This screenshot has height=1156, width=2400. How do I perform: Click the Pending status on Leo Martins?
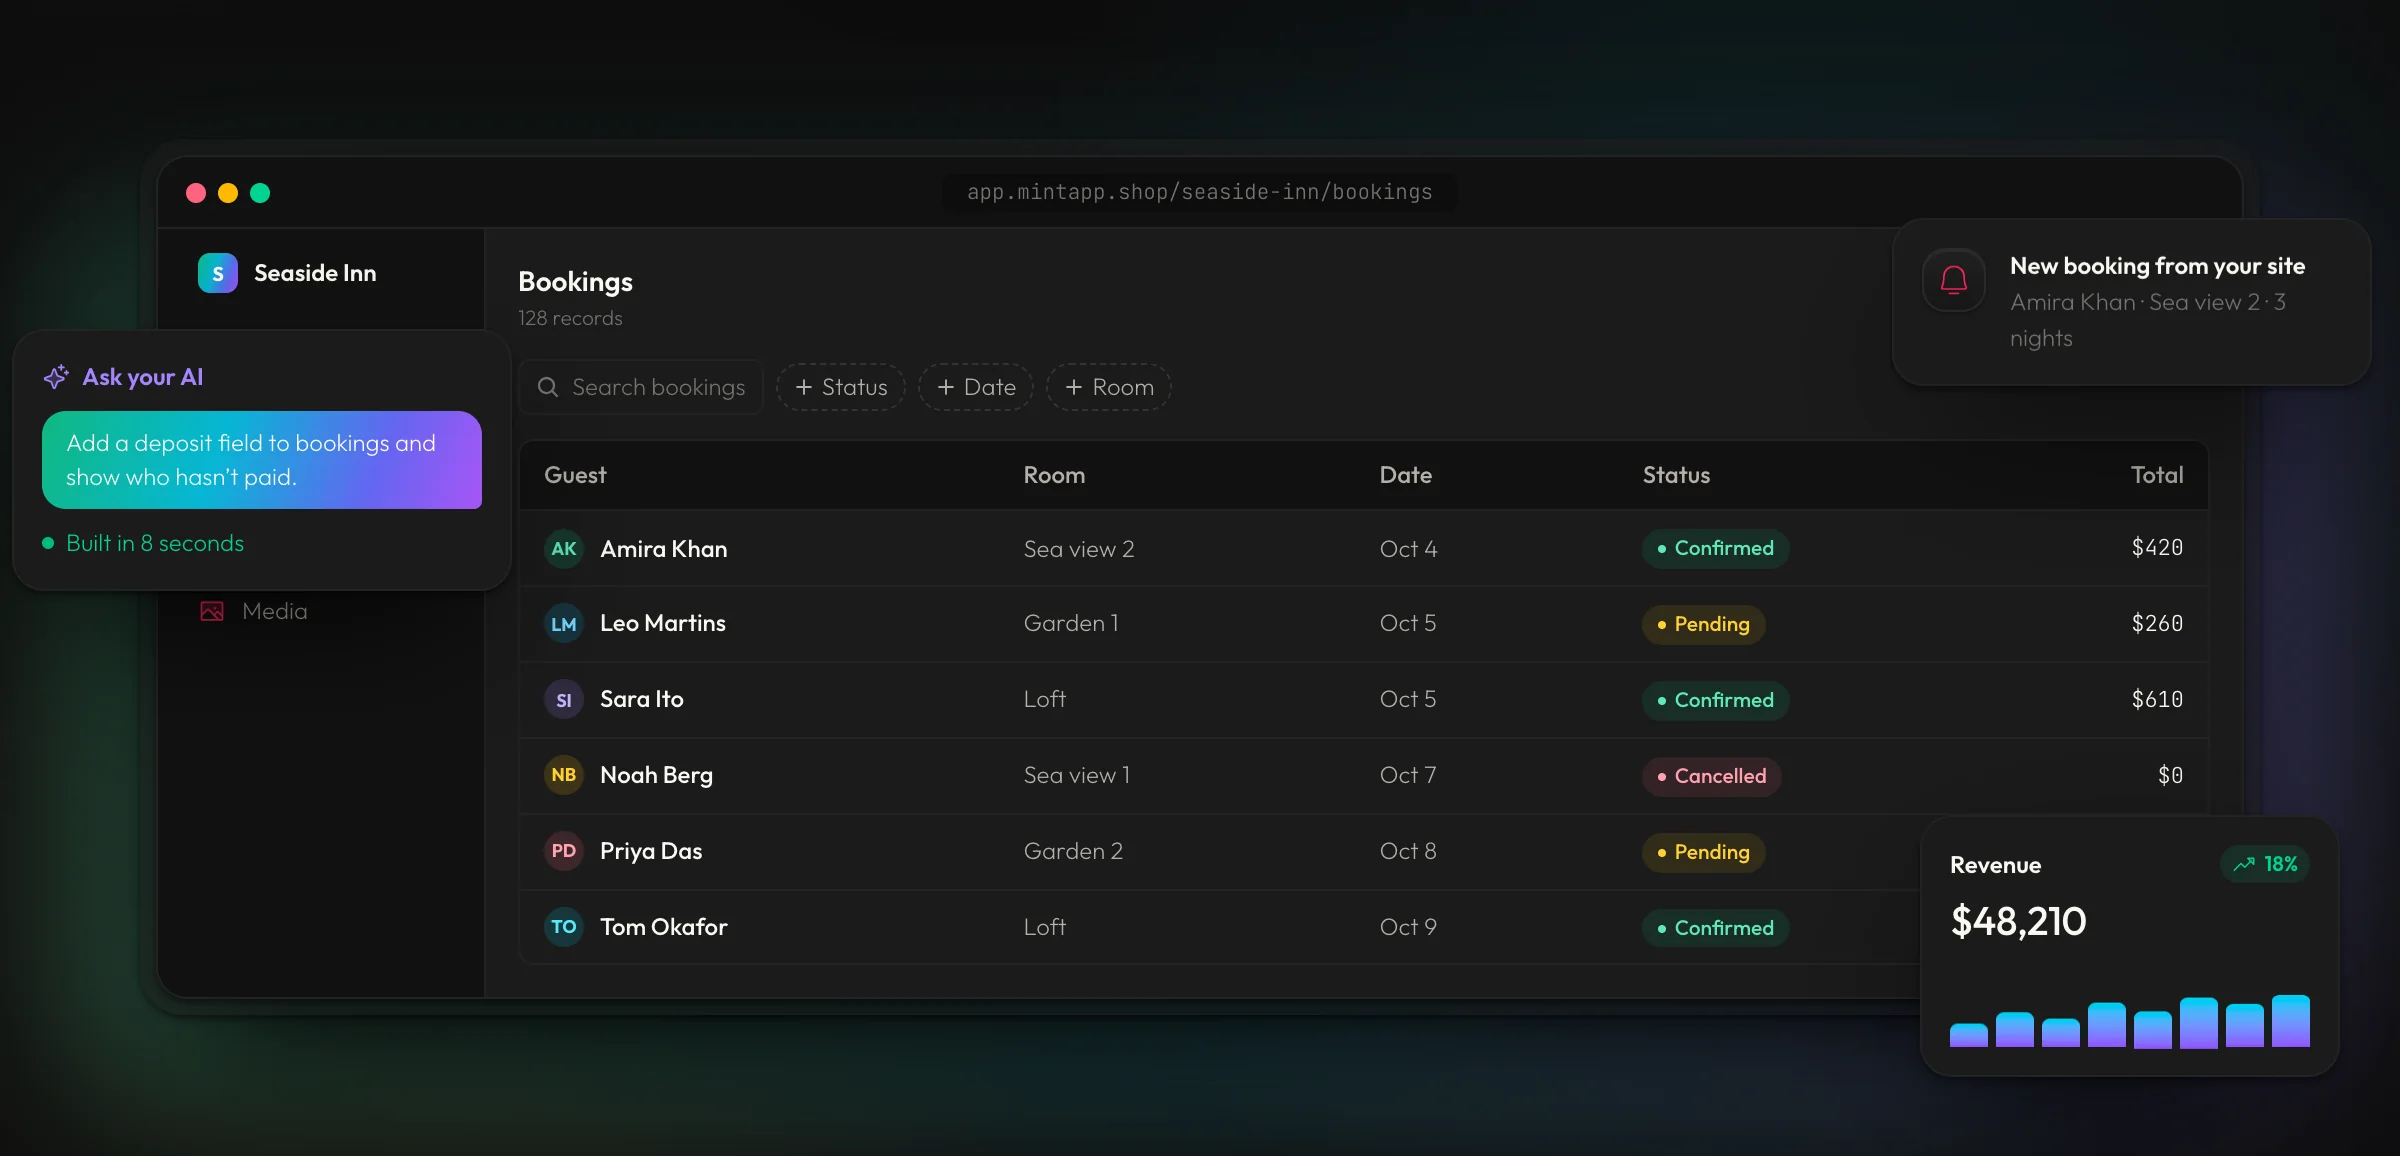(x=1703, y=624)
